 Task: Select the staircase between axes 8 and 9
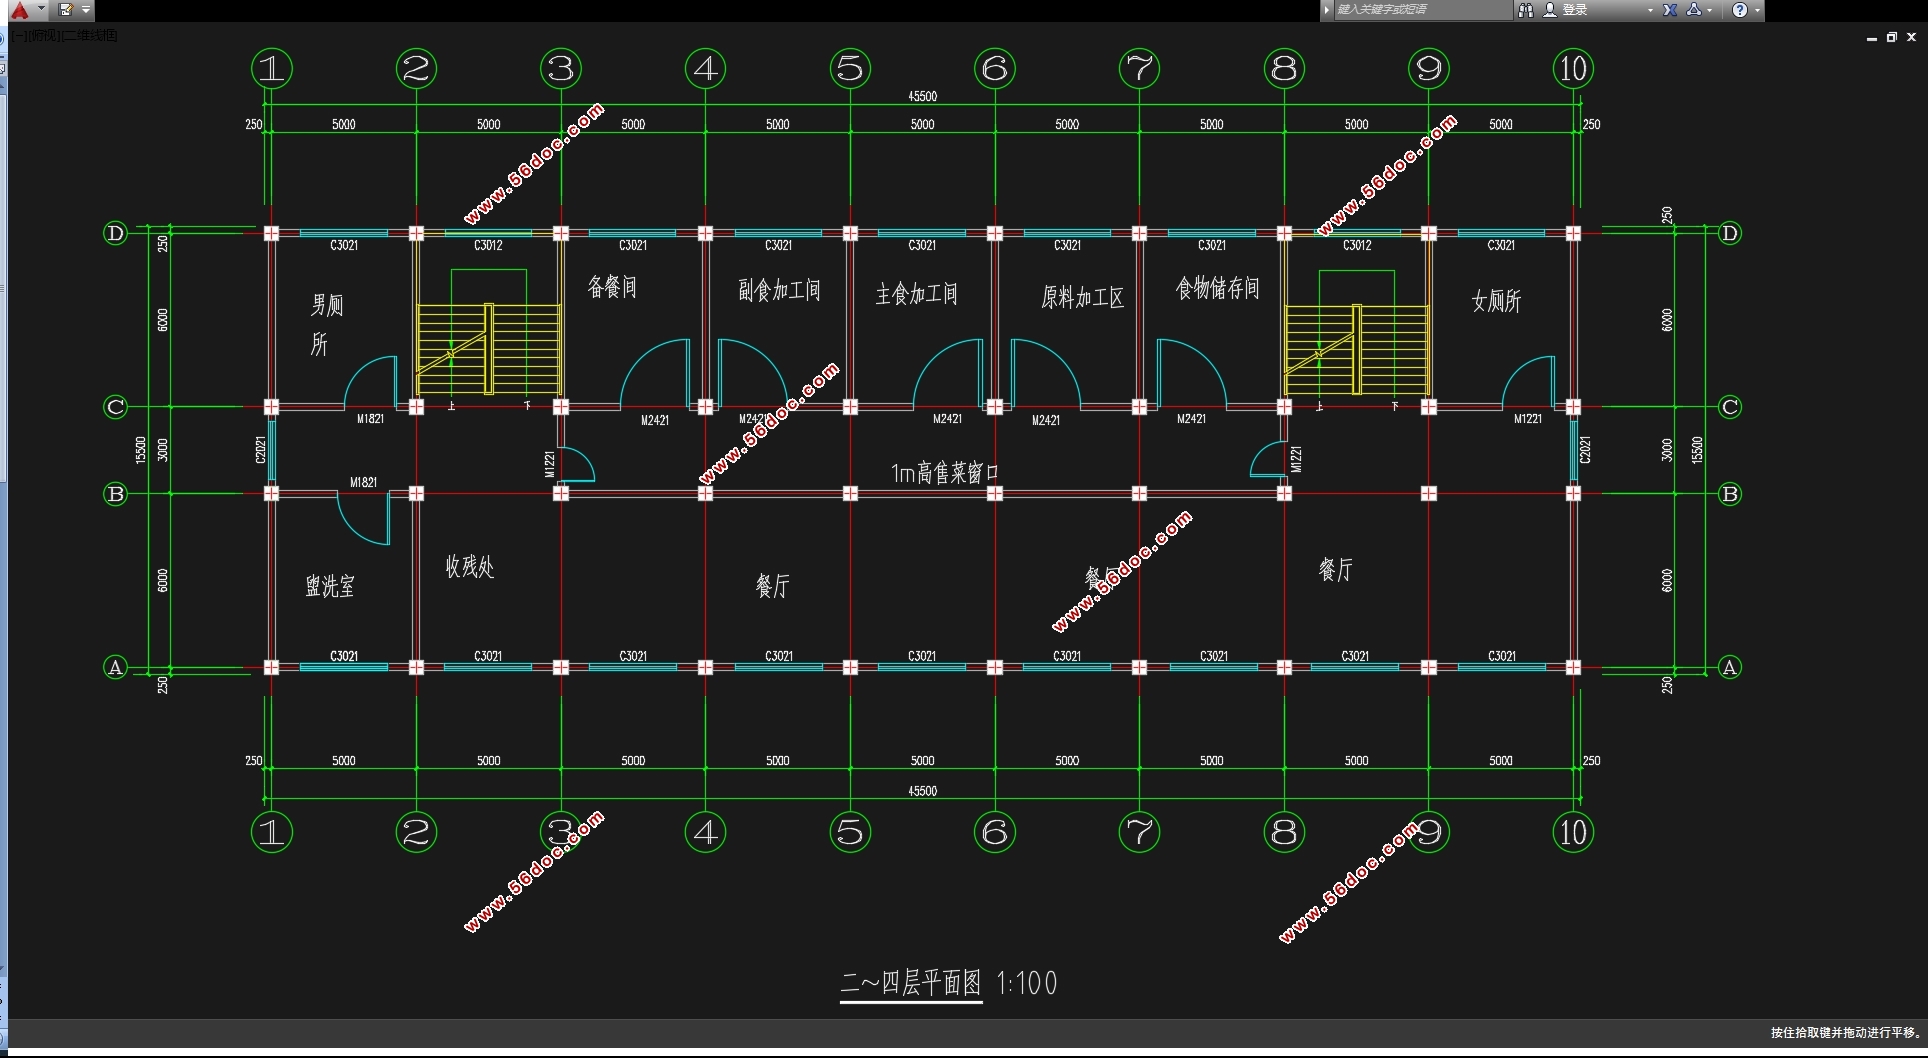point(1357,349)
